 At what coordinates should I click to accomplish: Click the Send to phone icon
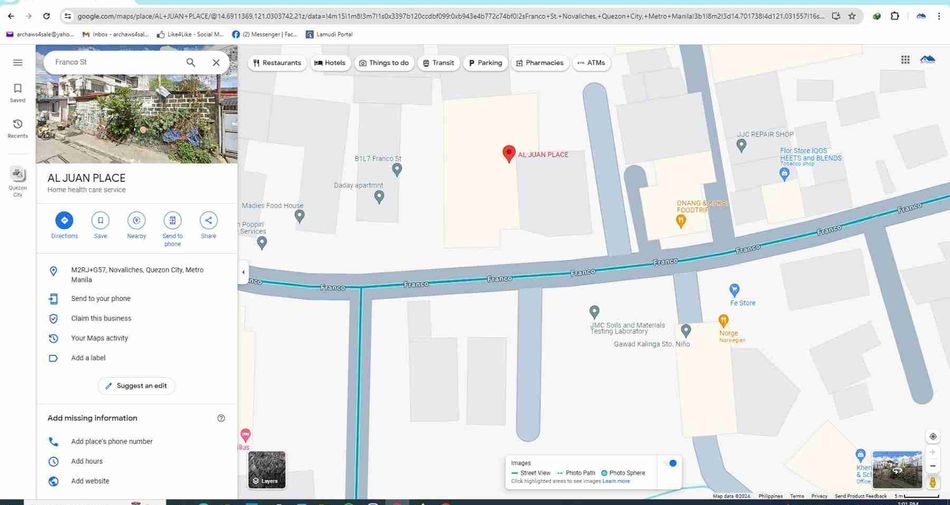[172, 221]
